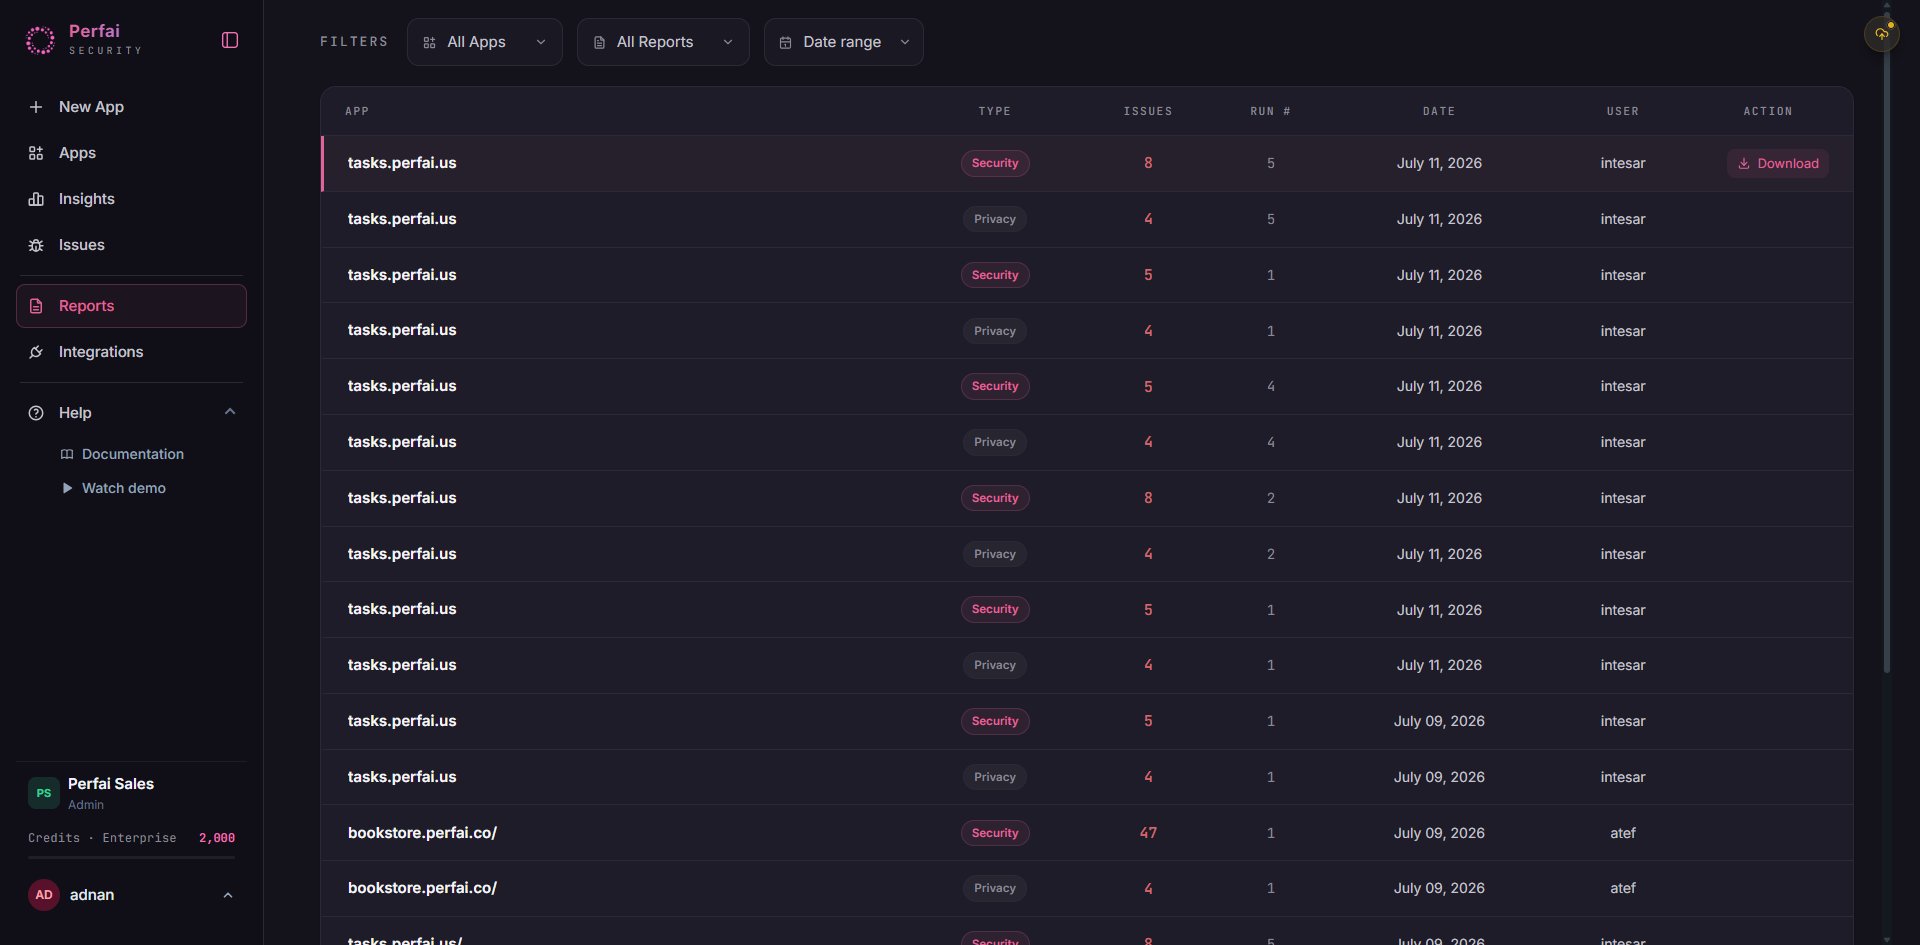Click the ISSUES column header
This screenshot has height=945, width=1920.
pos(1148,111)
